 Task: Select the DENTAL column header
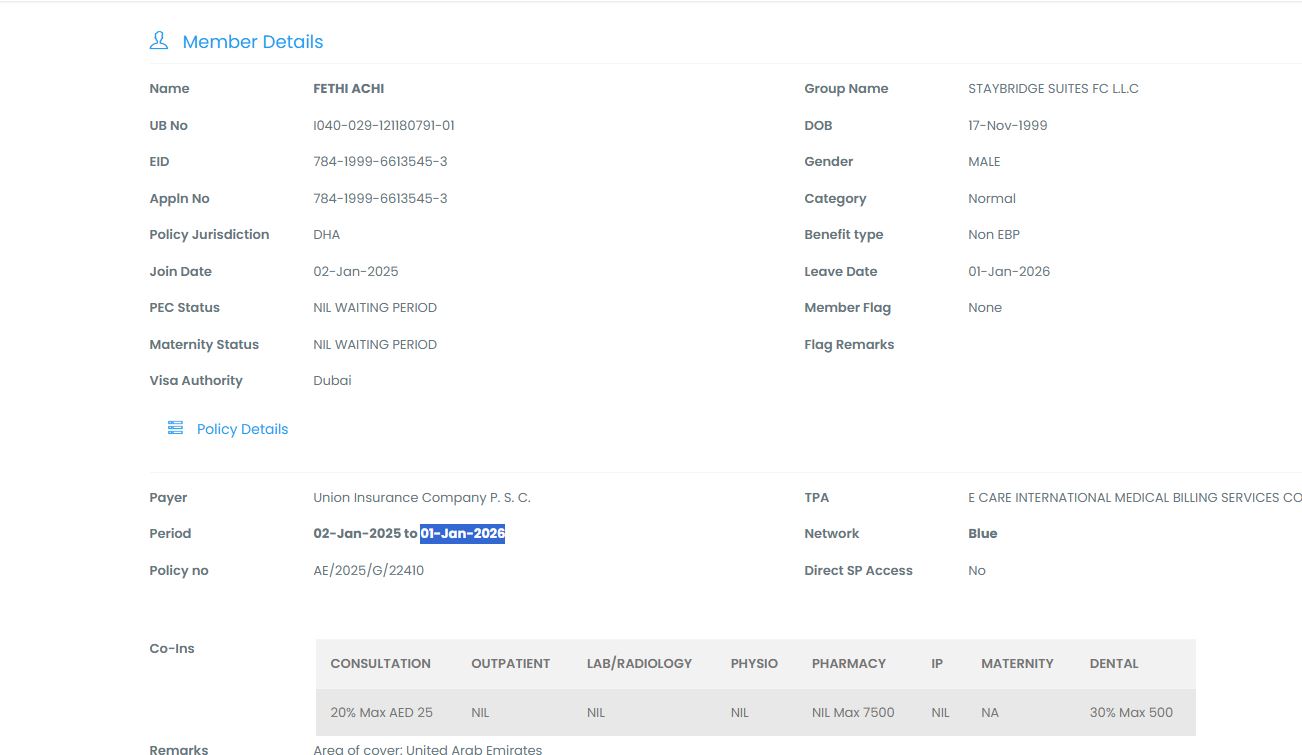coord(1114,664)
